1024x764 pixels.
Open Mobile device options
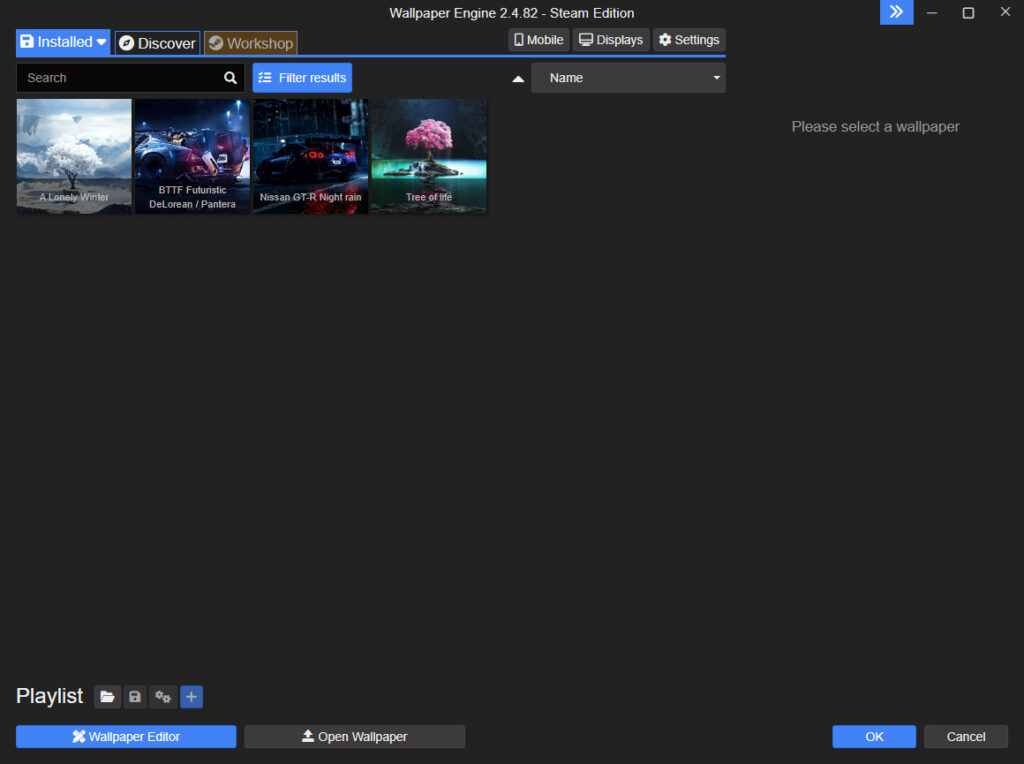pos(539,40)
